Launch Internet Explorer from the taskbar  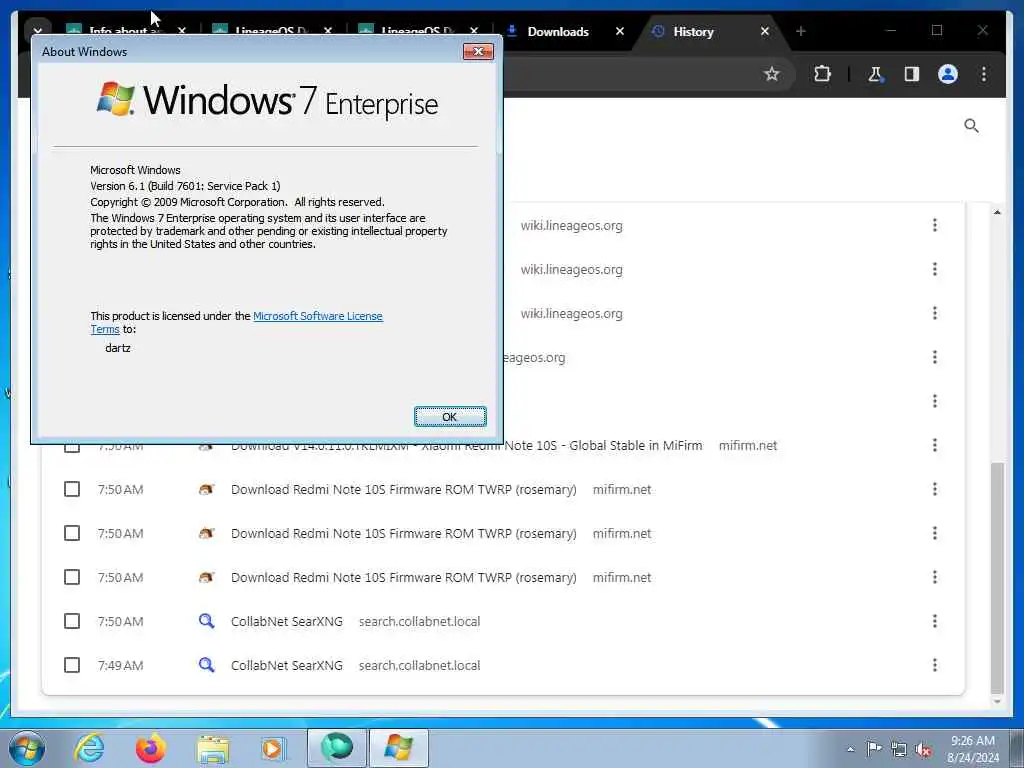point(89,748)
